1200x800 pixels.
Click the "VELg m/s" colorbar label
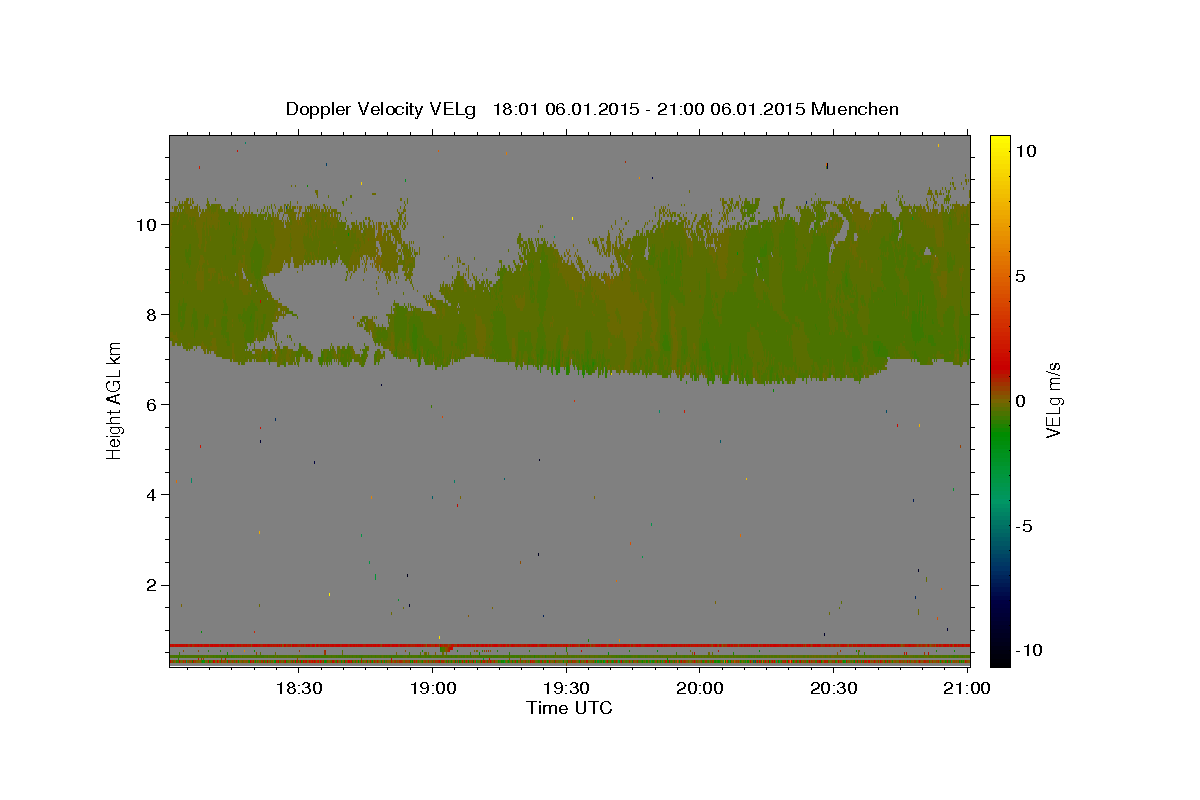pyautogui.click(x=1053, y=400)
